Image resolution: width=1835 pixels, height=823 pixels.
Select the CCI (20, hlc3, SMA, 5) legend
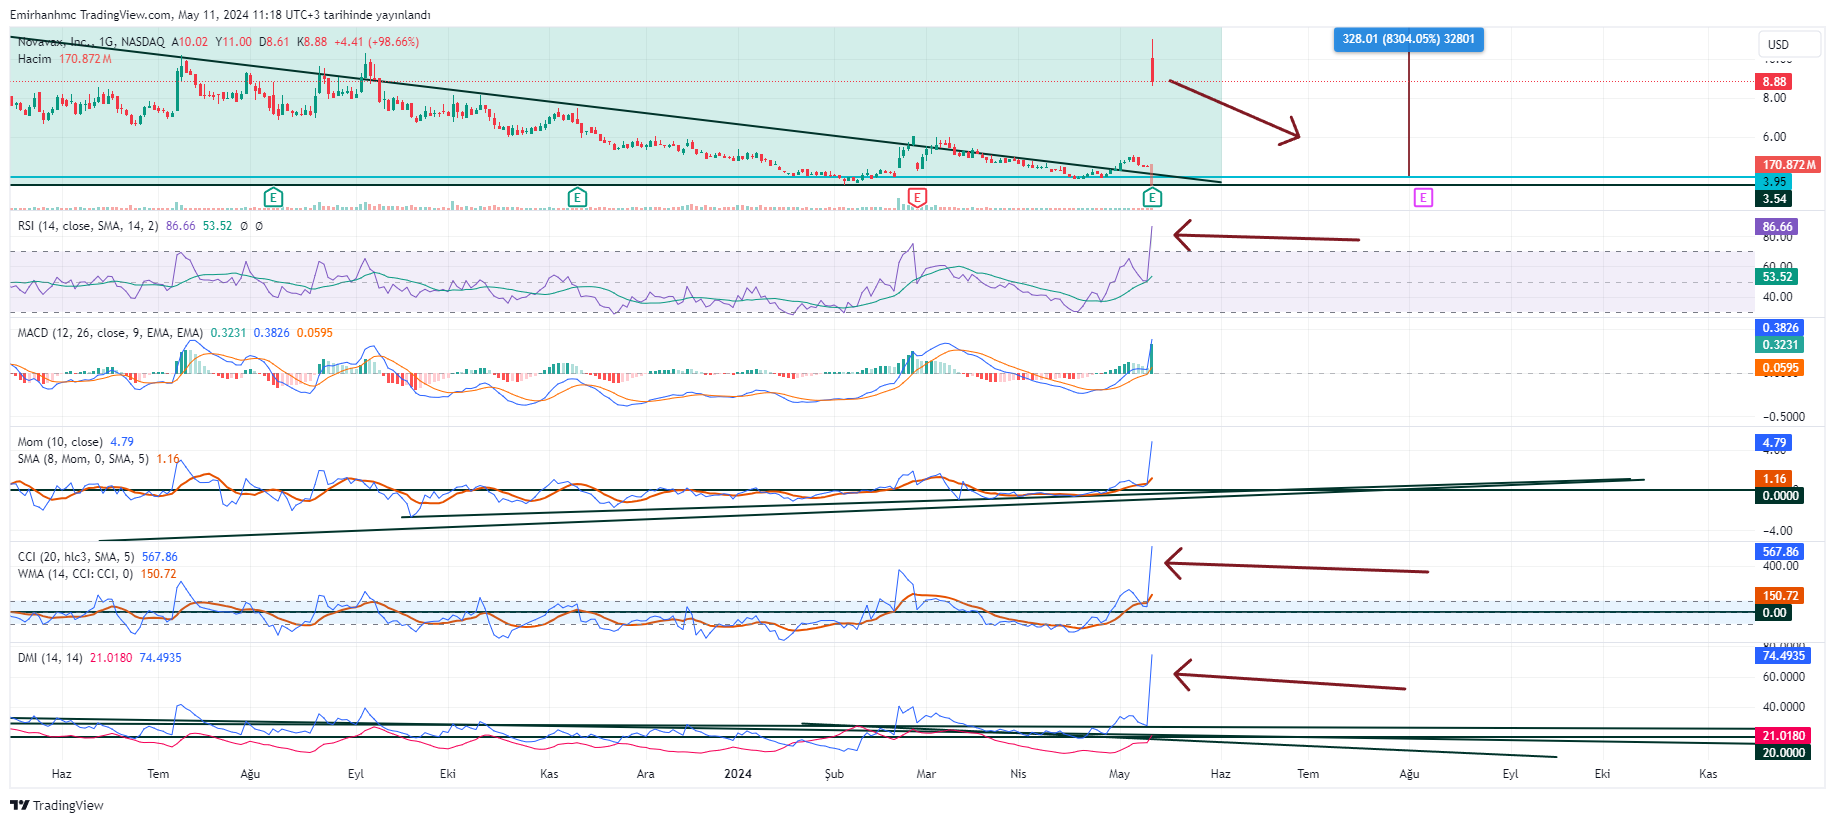point(76,557)
